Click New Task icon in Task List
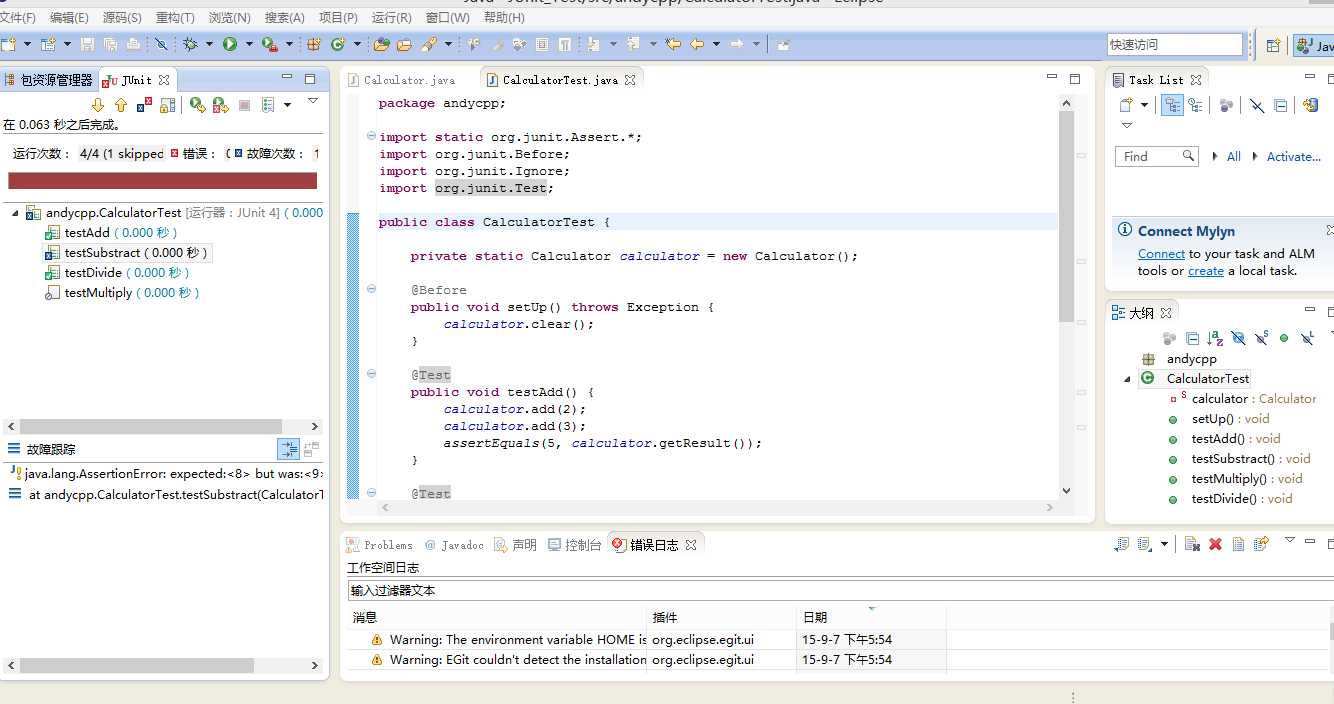 [x=1126, y=105]
